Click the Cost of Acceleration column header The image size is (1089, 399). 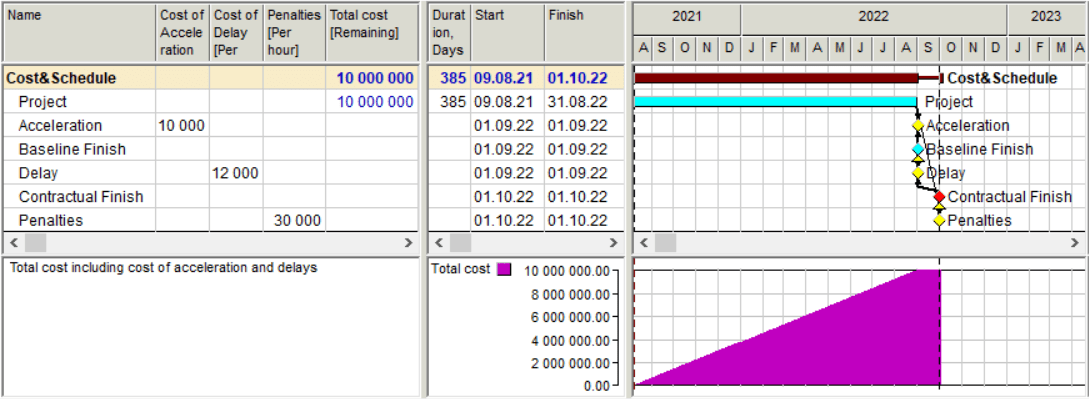click(183, 33)
